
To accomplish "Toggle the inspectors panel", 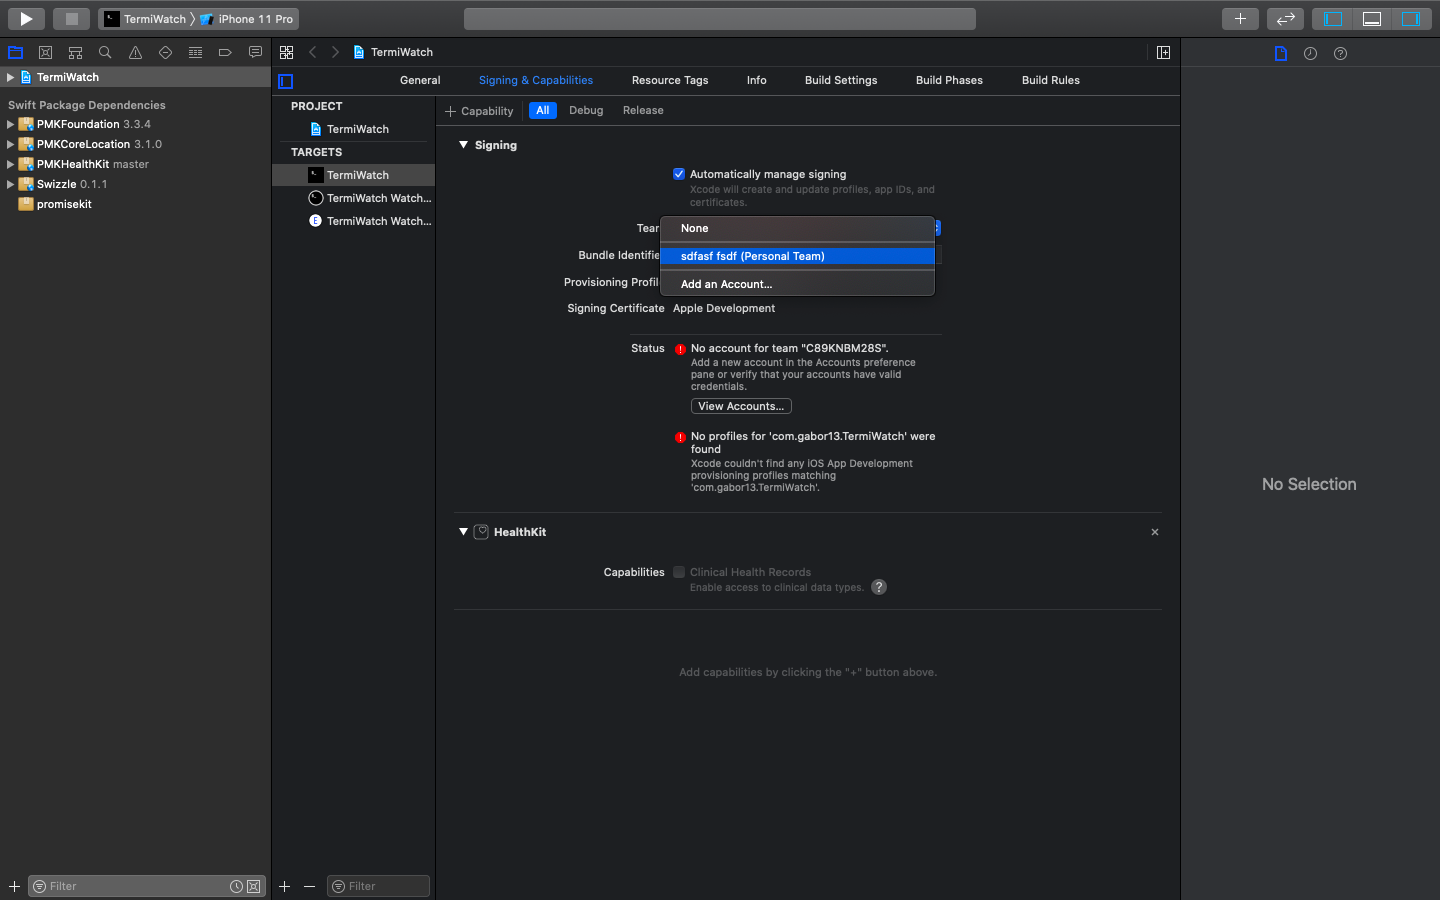I will pyautogui.click(x=1411, y=18).
